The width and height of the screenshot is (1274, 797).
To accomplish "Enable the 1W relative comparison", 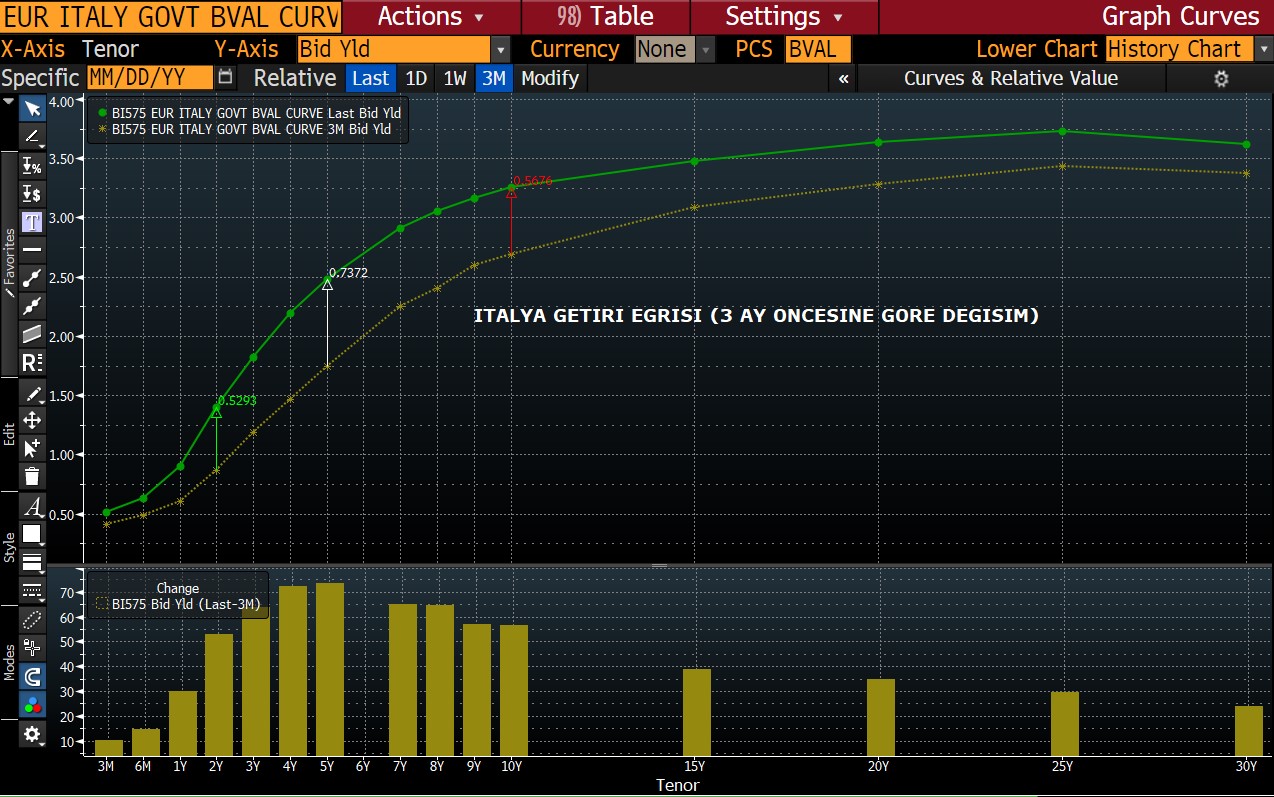I will [x=455, y=78].
